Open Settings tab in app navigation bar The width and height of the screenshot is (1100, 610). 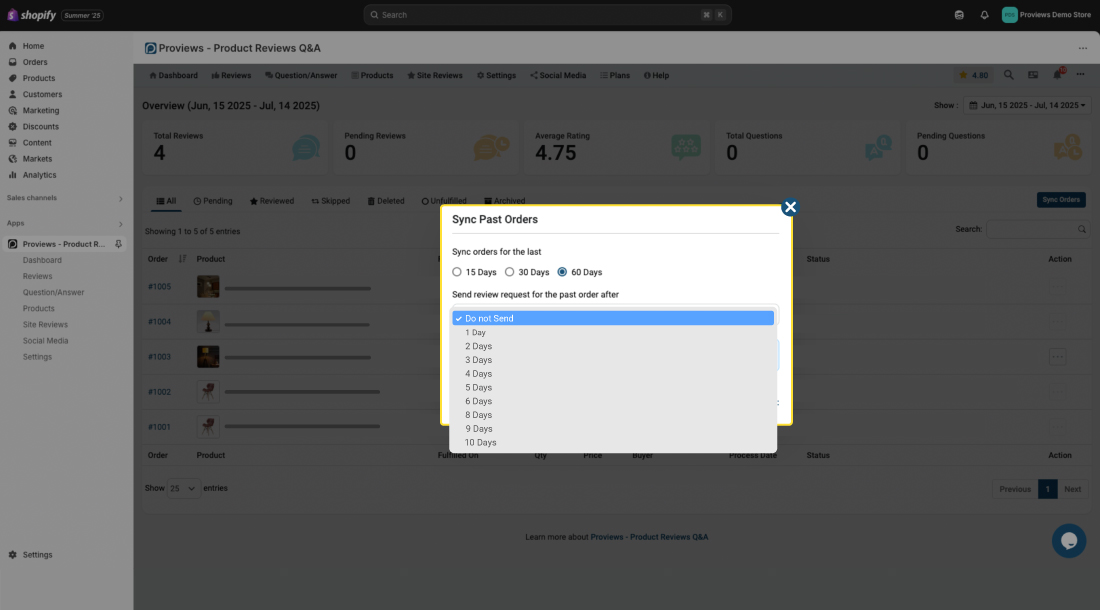click(496, 75)
